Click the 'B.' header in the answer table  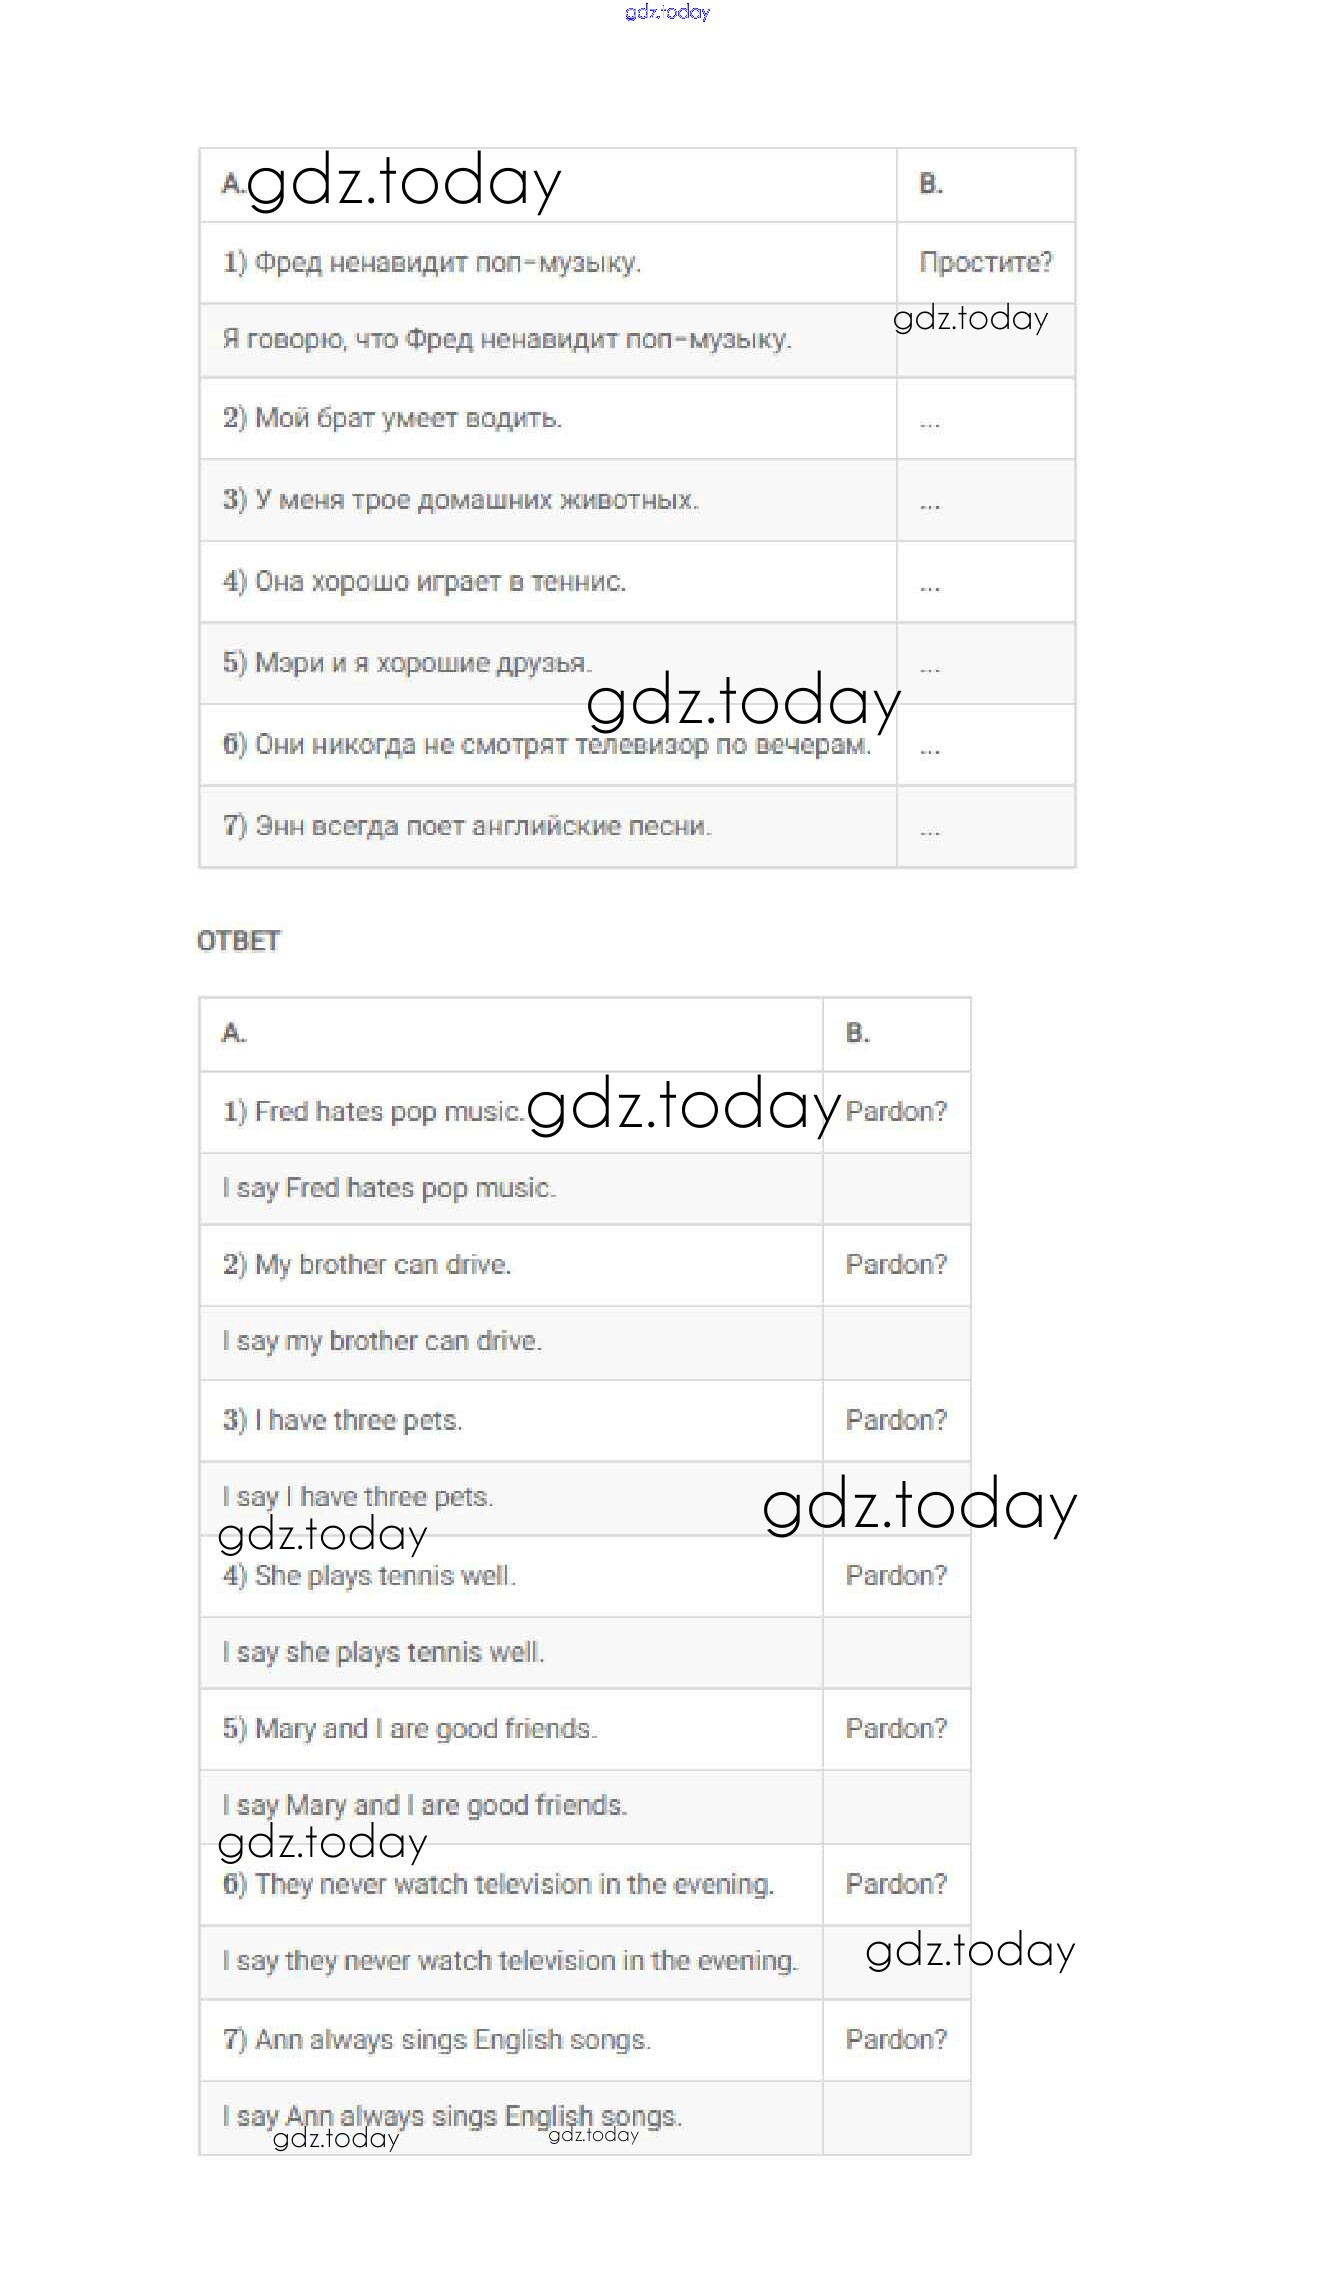(858, 1033)
